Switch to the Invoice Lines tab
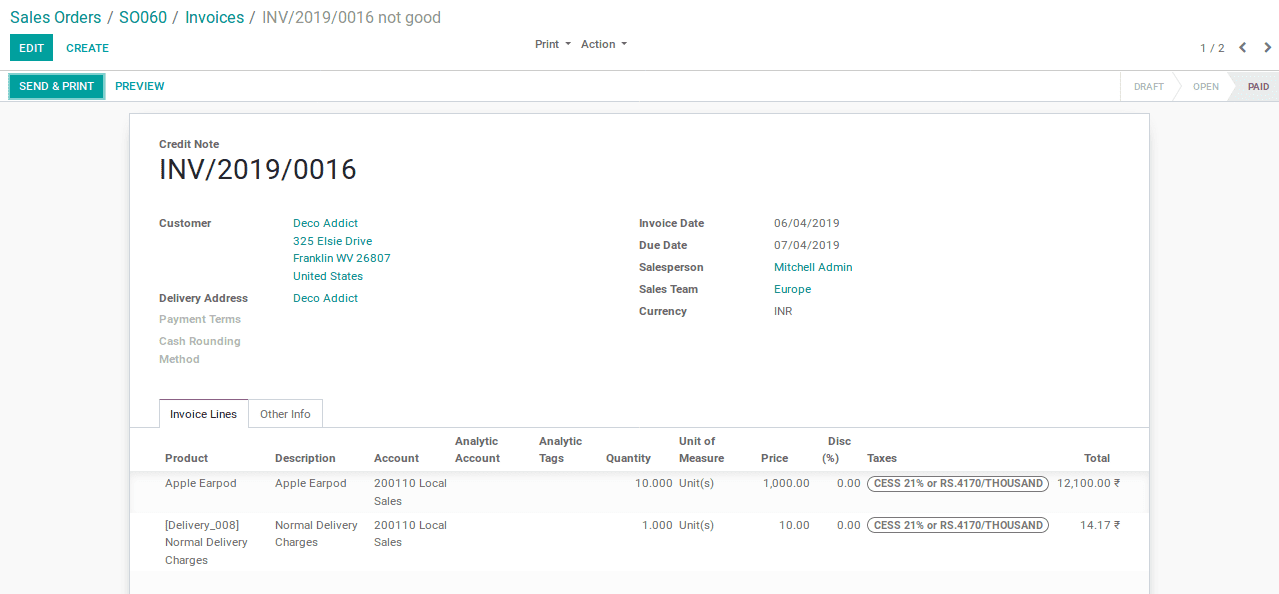Screen dimensions: 1279x594 point(204,414)
